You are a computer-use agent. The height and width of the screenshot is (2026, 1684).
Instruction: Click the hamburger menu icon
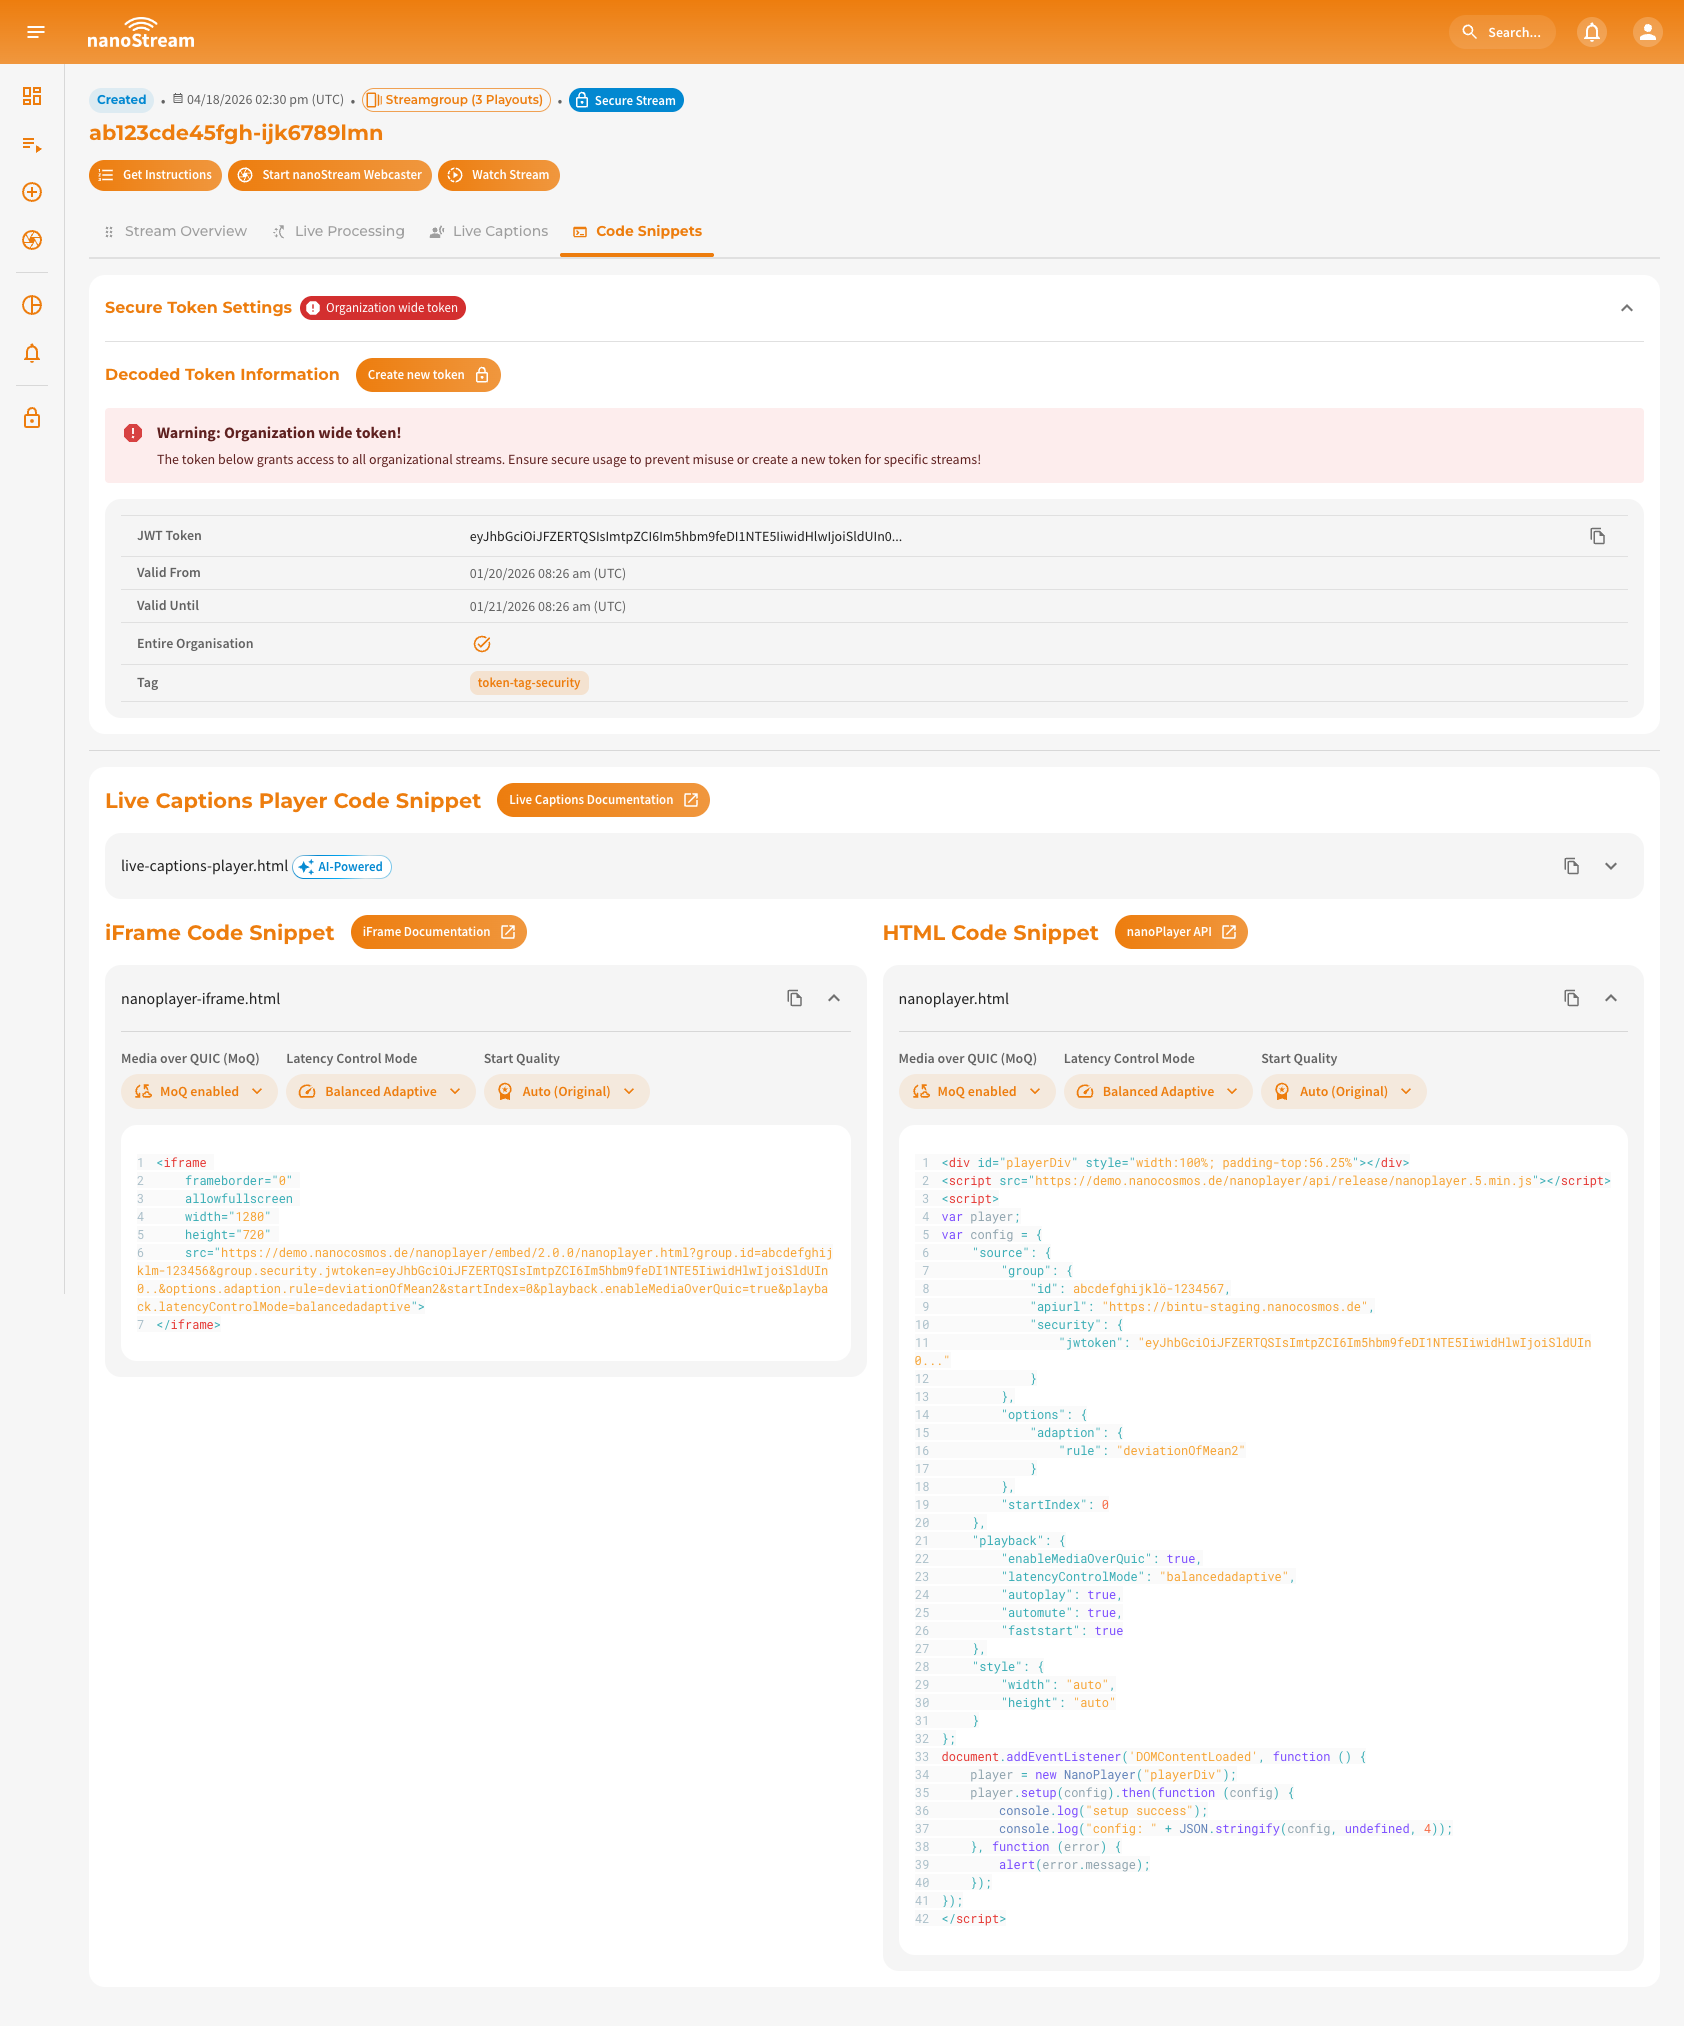point(36,32)
